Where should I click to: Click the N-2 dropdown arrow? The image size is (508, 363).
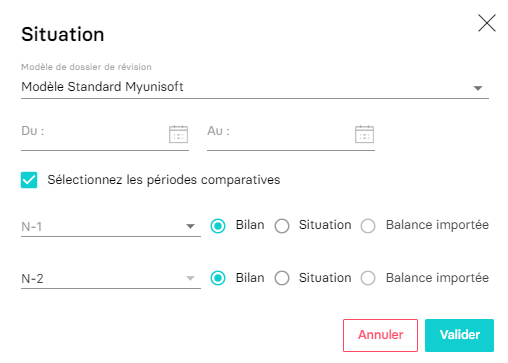coord(190,278)
